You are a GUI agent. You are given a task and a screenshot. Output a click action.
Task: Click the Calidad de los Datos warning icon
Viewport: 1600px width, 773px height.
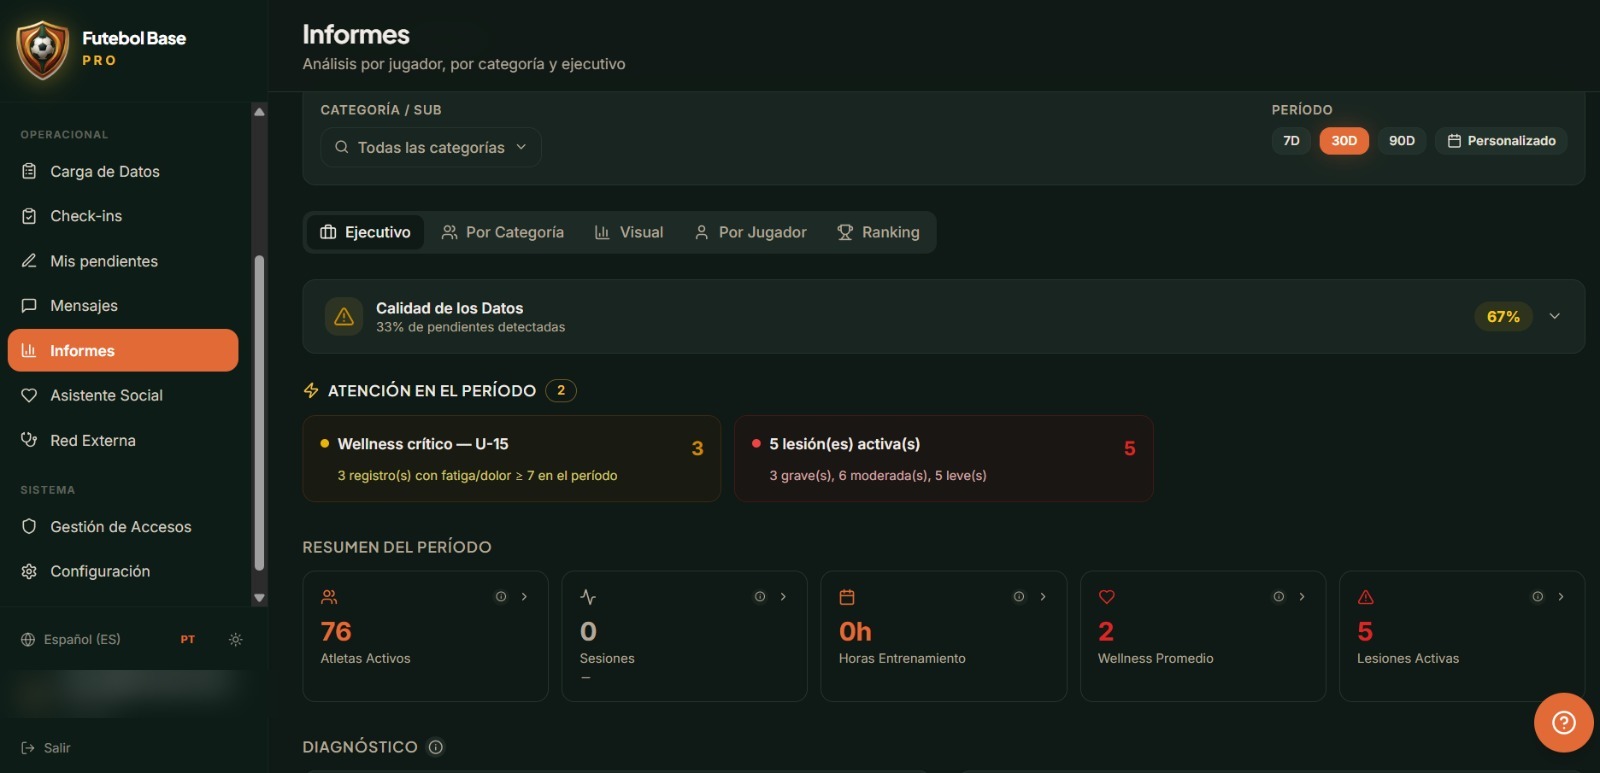pos(344,317)
